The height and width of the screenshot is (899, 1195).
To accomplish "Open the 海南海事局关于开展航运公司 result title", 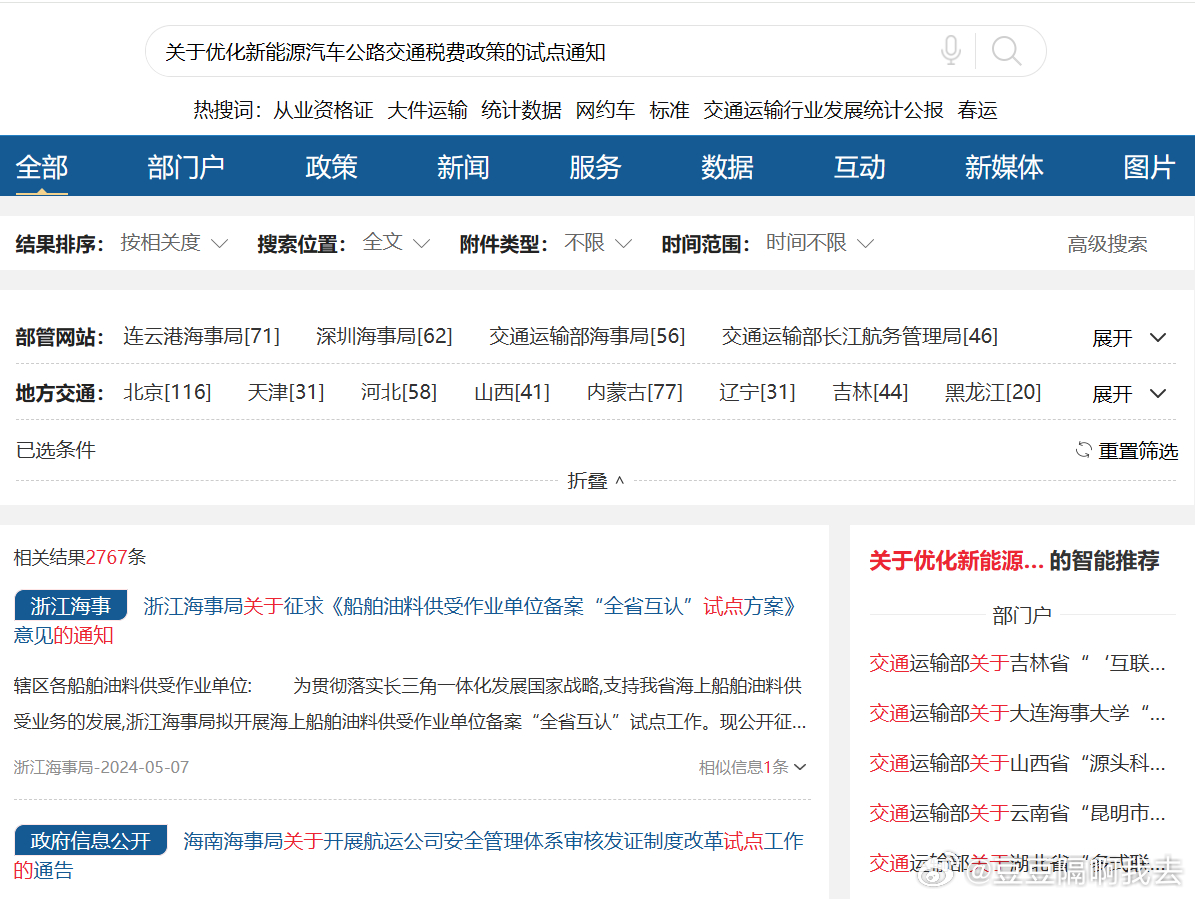I will [493, 841].
